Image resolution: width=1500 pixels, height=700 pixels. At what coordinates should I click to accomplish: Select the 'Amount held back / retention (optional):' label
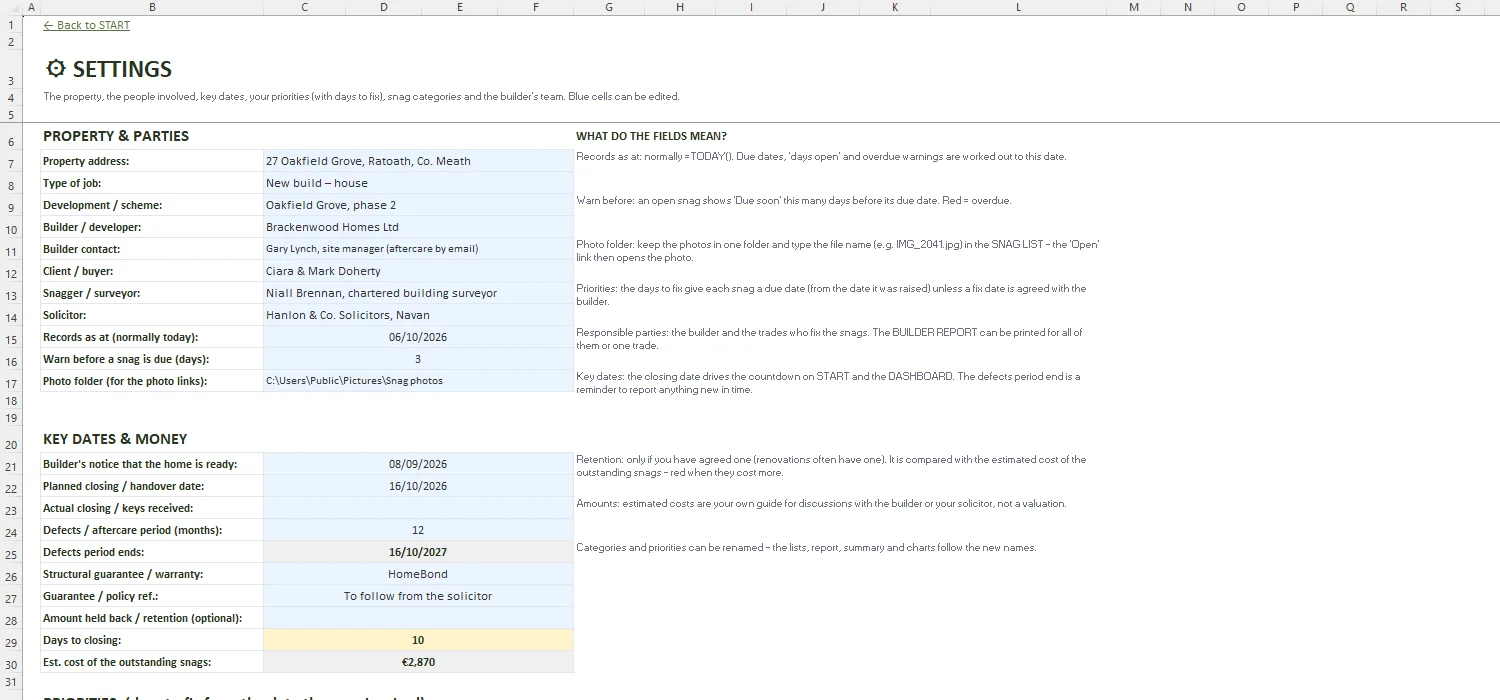point(152,618)
